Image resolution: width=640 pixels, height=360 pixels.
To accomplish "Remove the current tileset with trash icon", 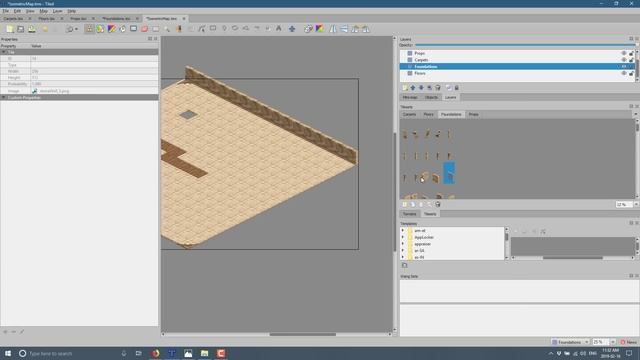I will coord(438,204).
